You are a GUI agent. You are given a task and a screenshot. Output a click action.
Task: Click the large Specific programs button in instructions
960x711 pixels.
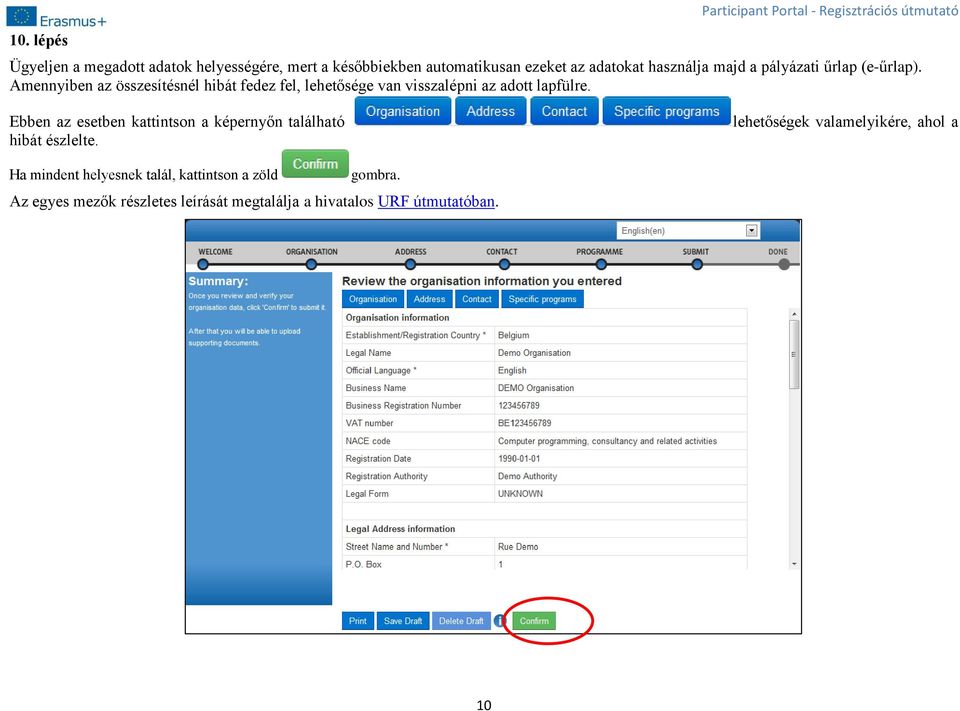tap(667, 111)
